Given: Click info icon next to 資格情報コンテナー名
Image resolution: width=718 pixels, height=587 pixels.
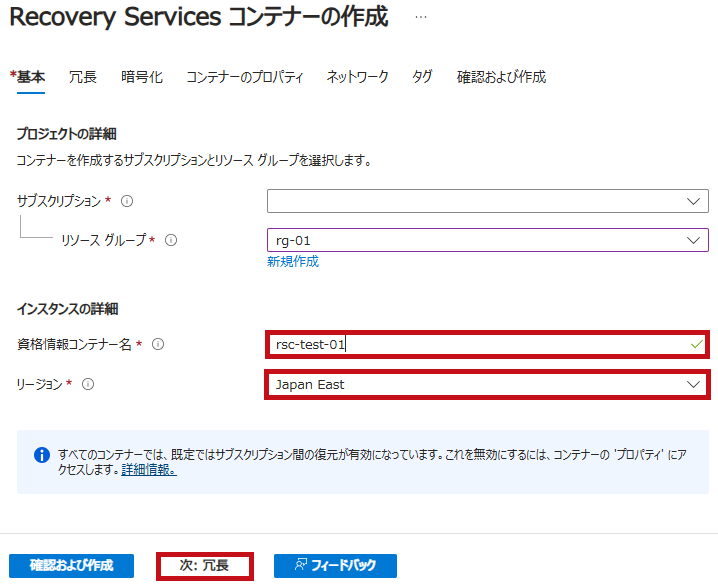Looking at the screenshot, I should (158, 344).
